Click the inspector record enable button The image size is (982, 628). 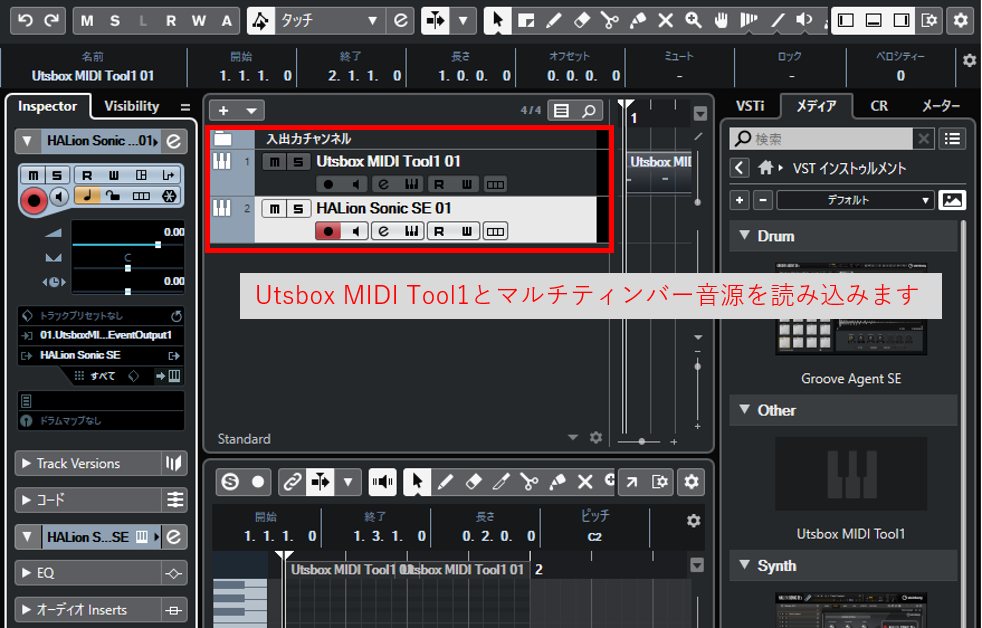pyautogui.click(x=34, y=201)
